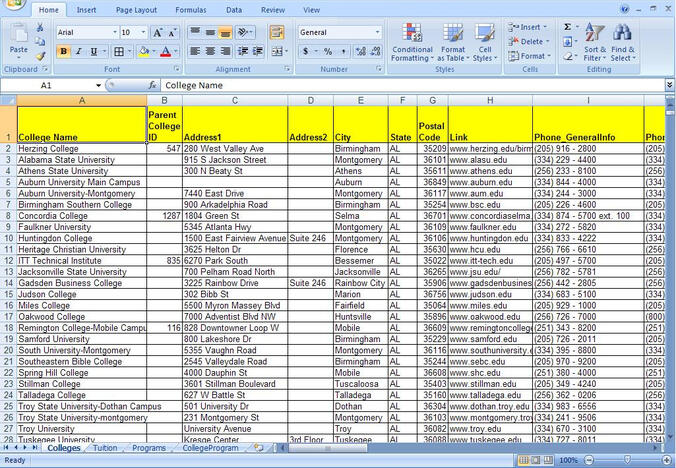Increase font size with Grow Font
This screenshot has height=468, width=676.
tap(158, 33)
